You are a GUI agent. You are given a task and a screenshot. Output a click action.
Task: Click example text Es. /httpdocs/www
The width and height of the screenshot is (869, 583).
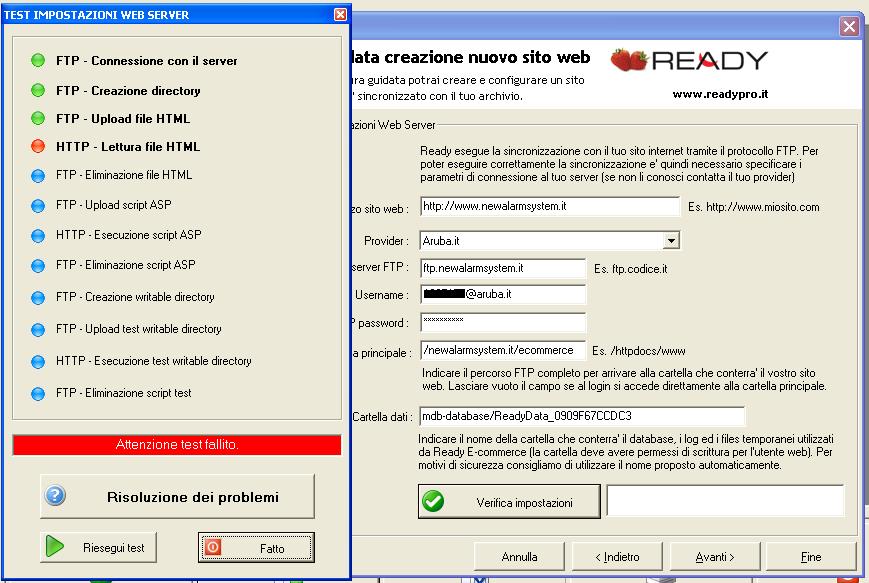(638, 351)
